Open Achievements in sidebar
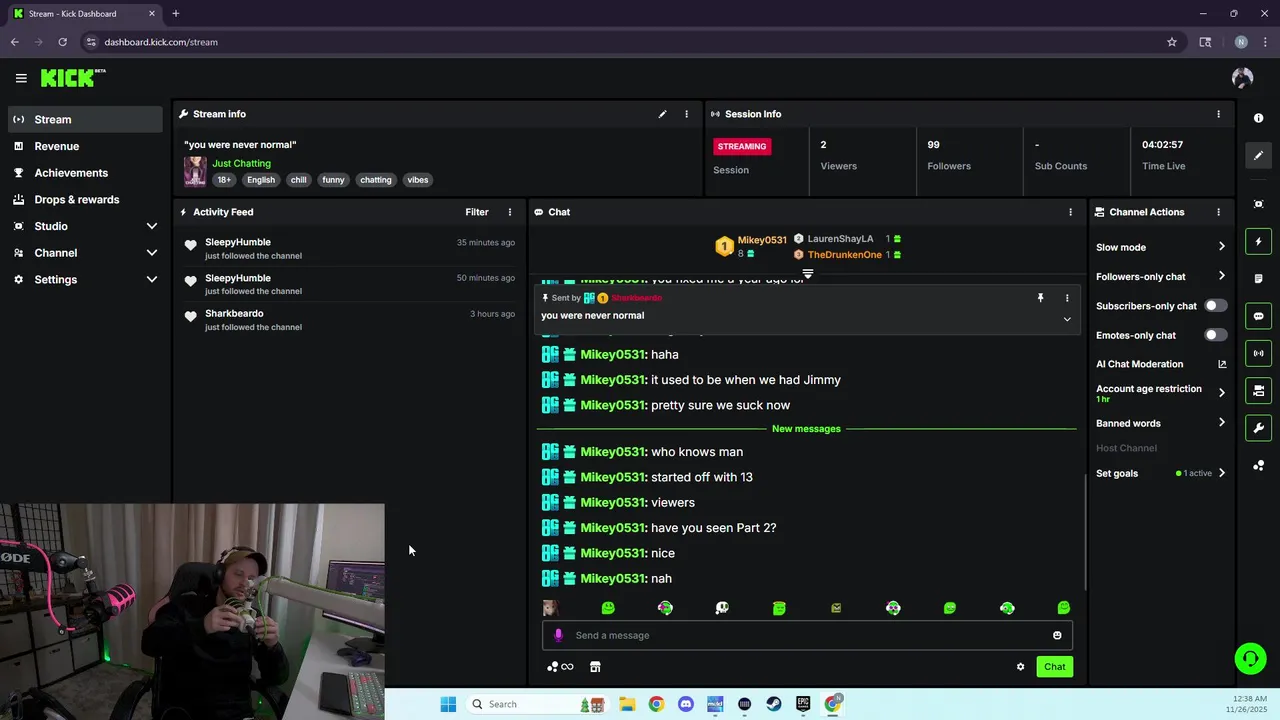Viewport: 1280px width, 720px height. [85, 173]
